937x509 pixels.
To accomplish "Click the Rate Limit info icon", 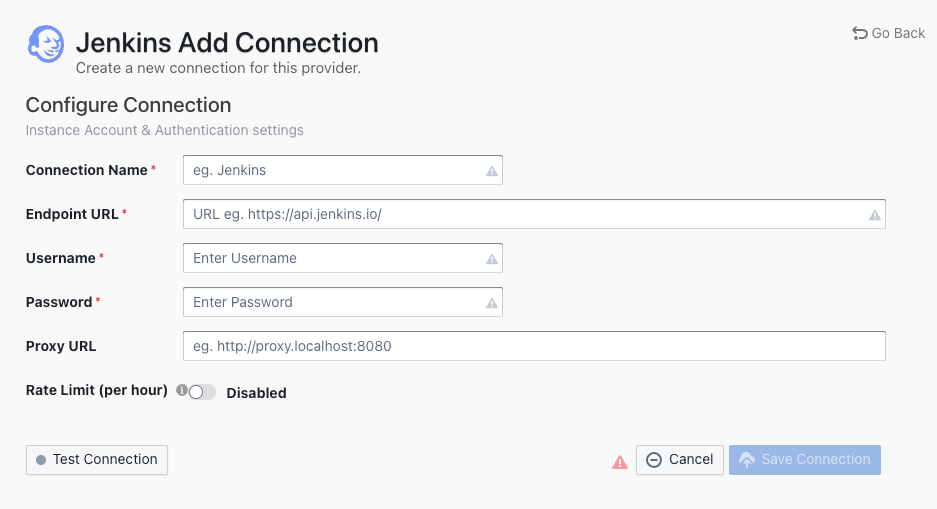I will (x=182, y=391).
